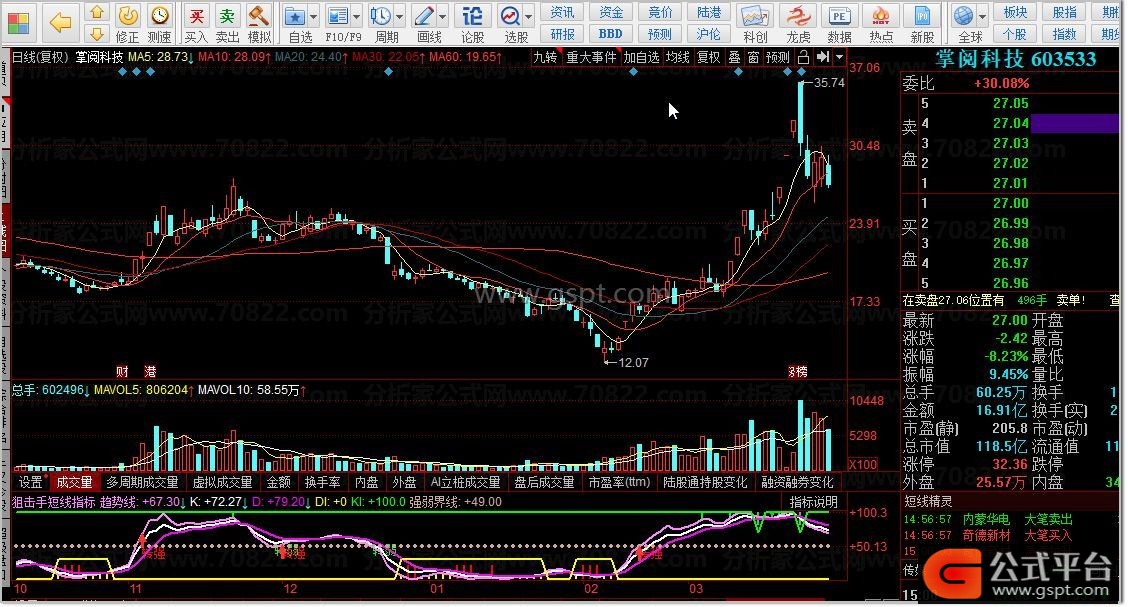Open the 自选 watchlist folder icon
The height and width of the screenshot is (607, 1128).
(295, 23)
